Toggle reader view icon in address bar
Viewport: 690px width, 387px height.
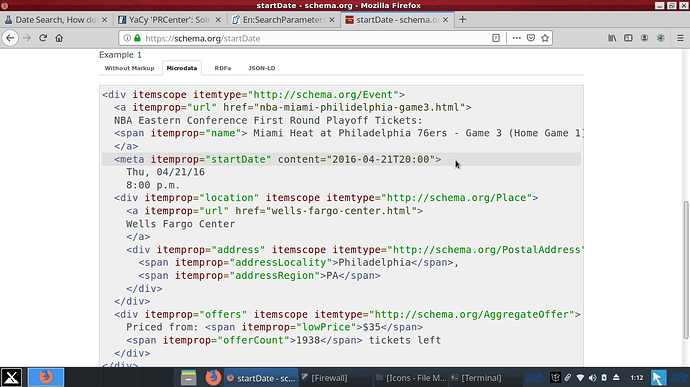pyautogui.click(x=496, y=38)
